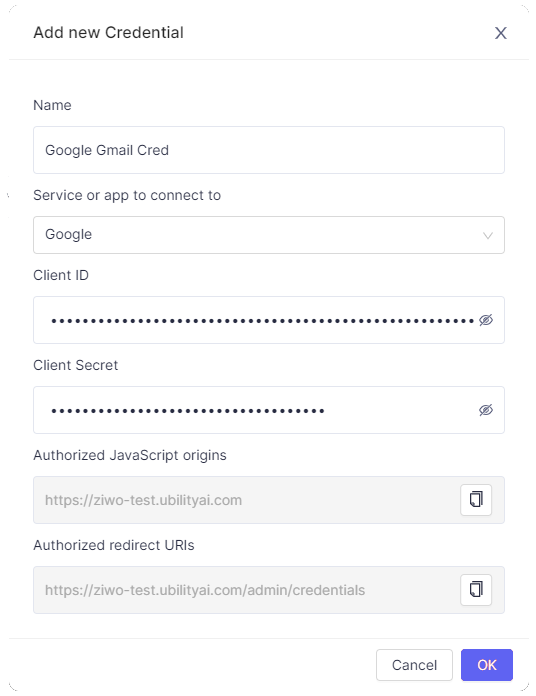Image resolution: width=536 pixels, height=696 pixels.
Task: Click the Client Secret label
Action: pos(75,365)
